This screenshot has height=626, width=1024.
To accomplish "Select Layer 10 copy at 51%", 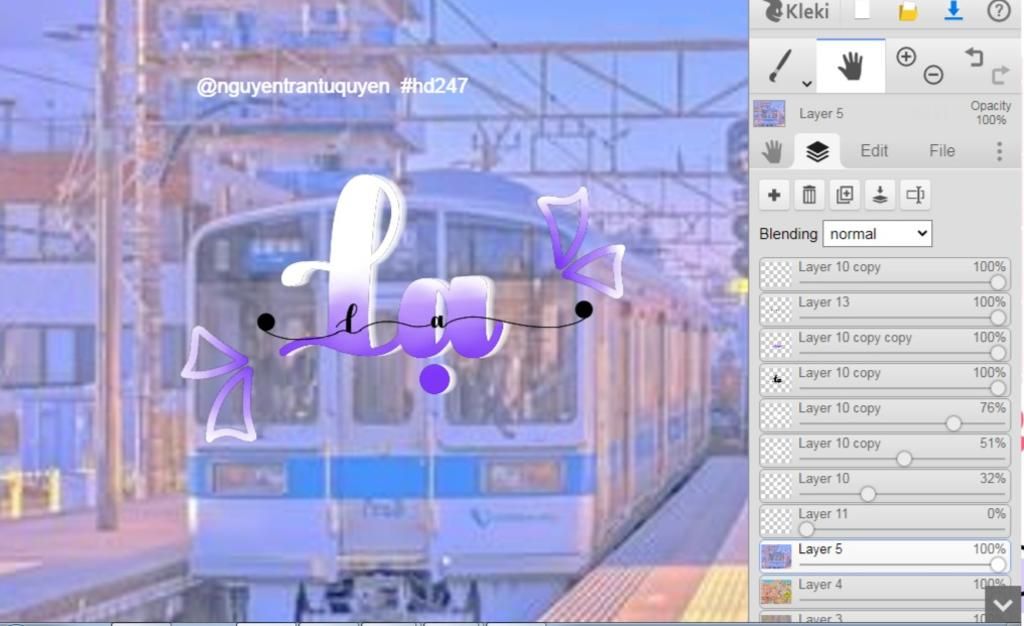I will tap(885, 450).
